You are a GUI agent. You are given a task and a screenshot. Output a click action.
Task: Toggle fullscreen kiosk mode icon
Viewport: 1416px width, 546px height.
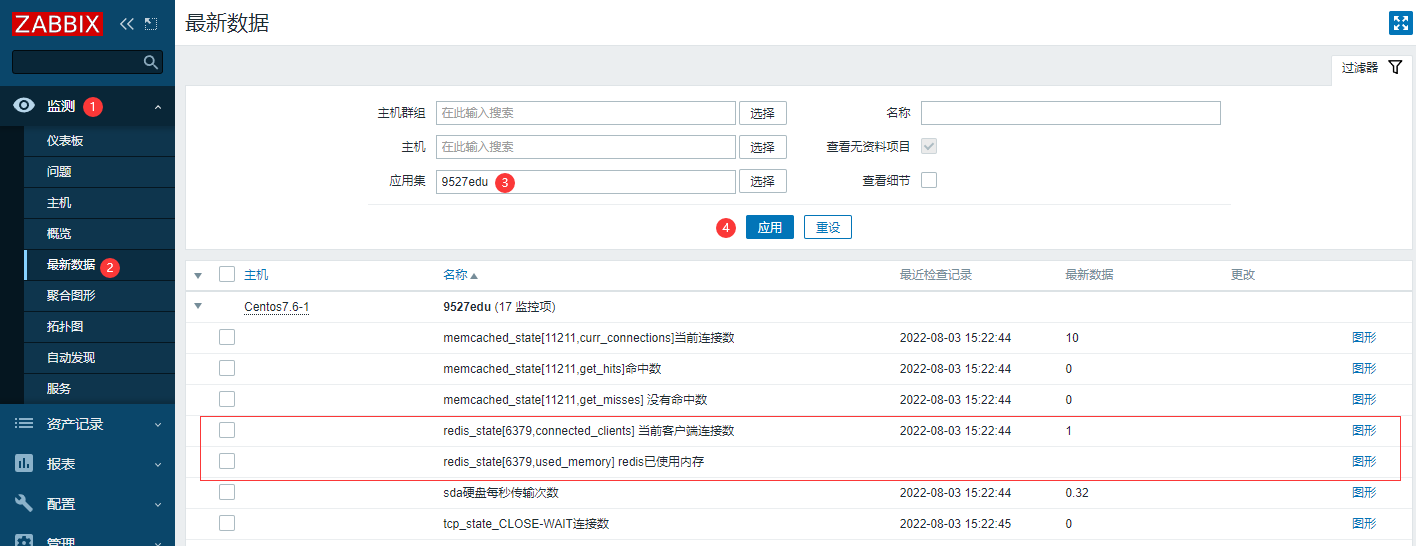click(x=1399, y=24)
